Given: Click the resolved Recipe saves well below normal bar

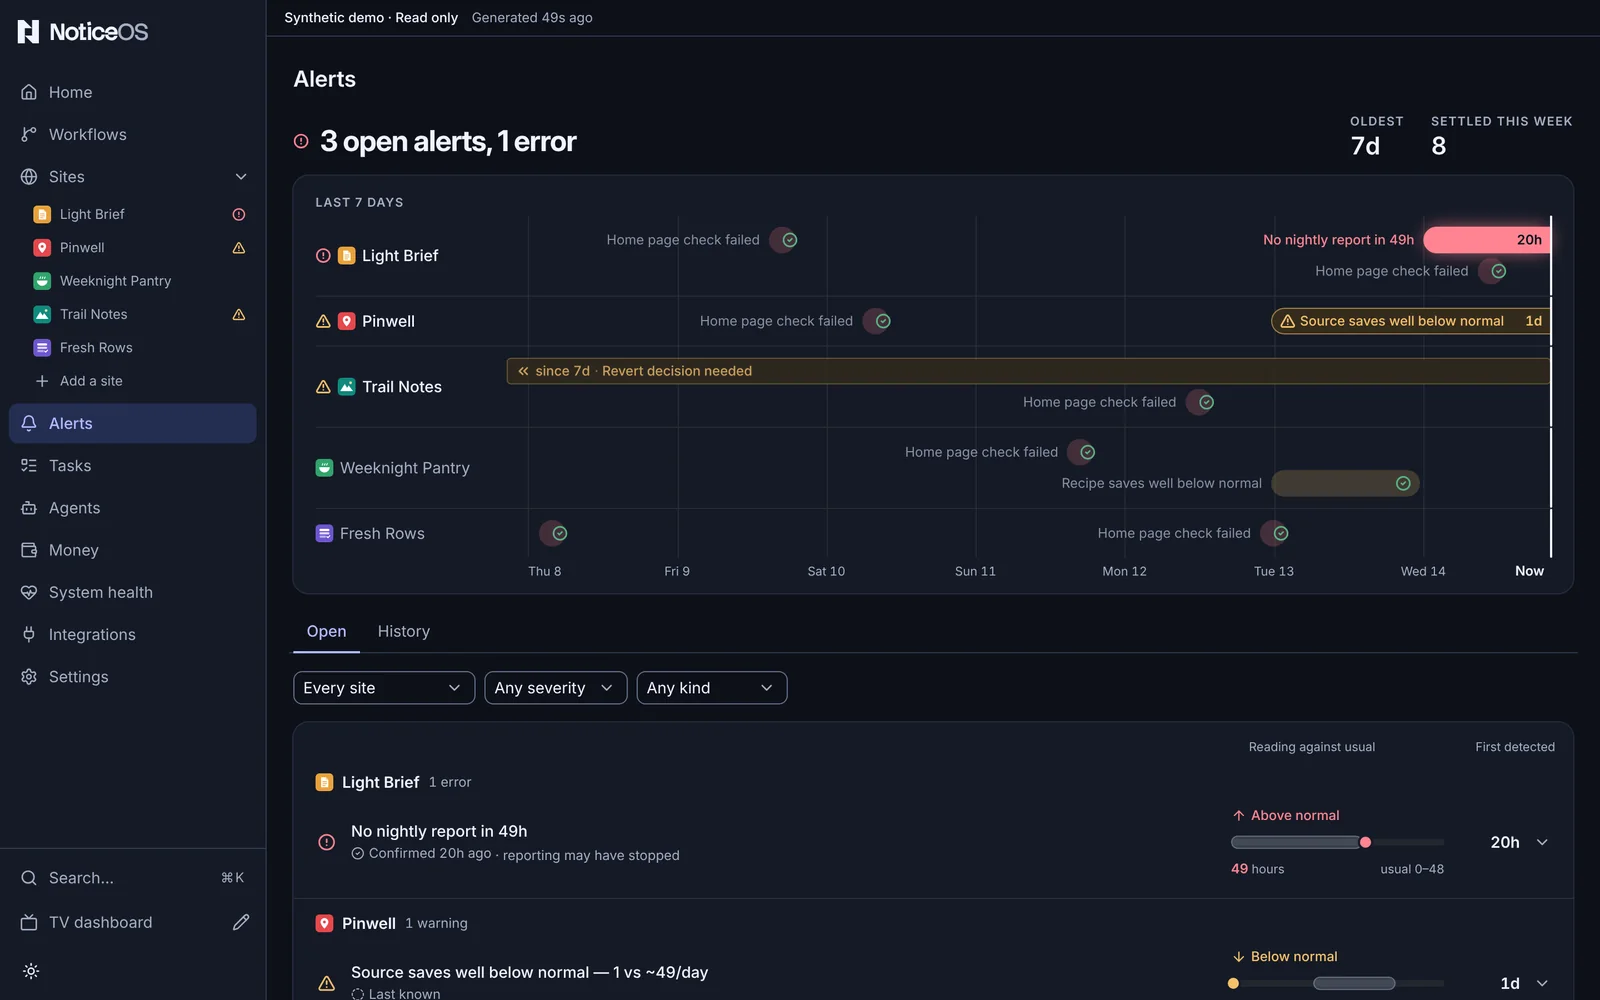Looking at the screenshot, I should pos(1345,483).
